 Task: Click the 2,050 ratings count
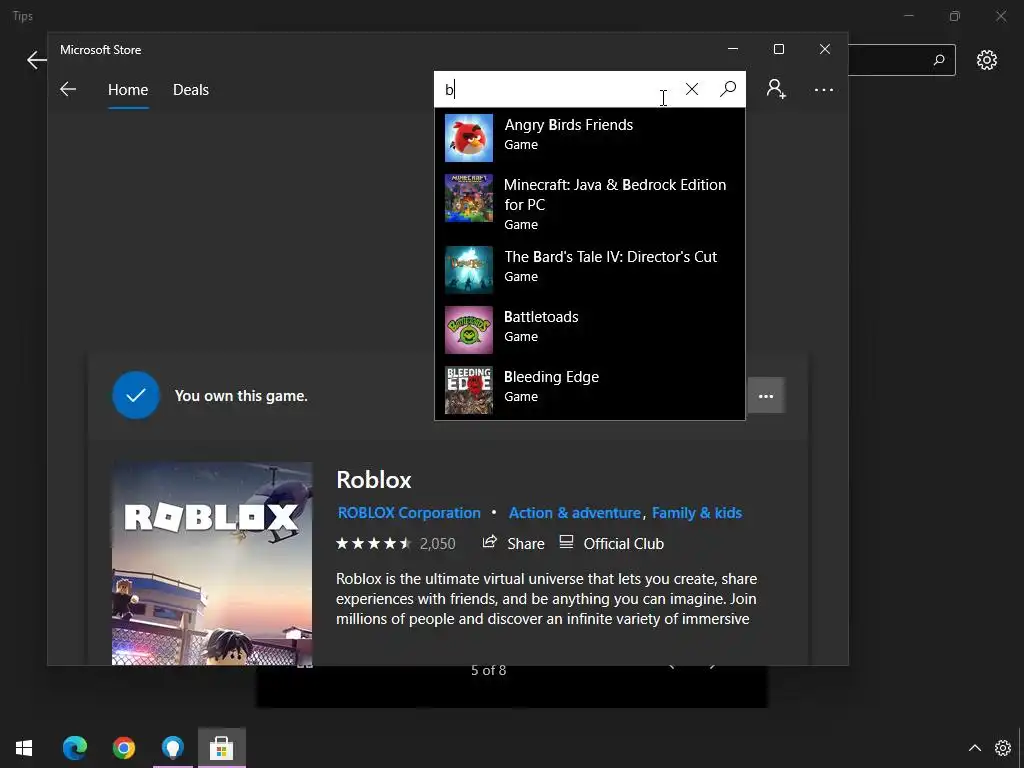[438, 543]
